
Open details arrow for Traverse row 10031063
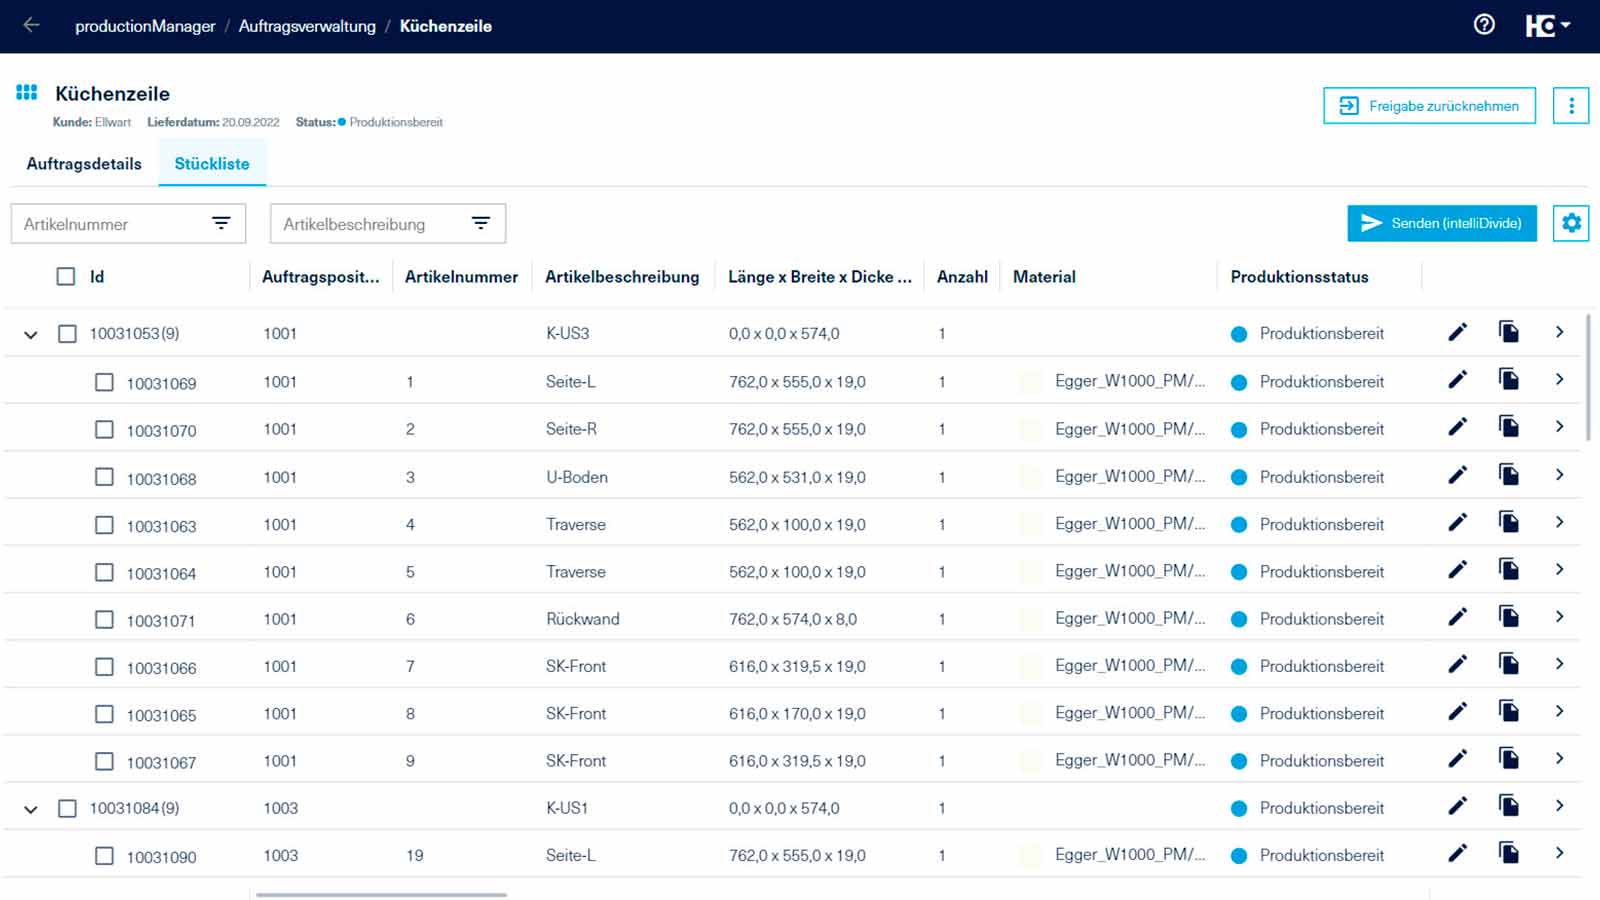pyautogui.click(x=1559, y=523)
